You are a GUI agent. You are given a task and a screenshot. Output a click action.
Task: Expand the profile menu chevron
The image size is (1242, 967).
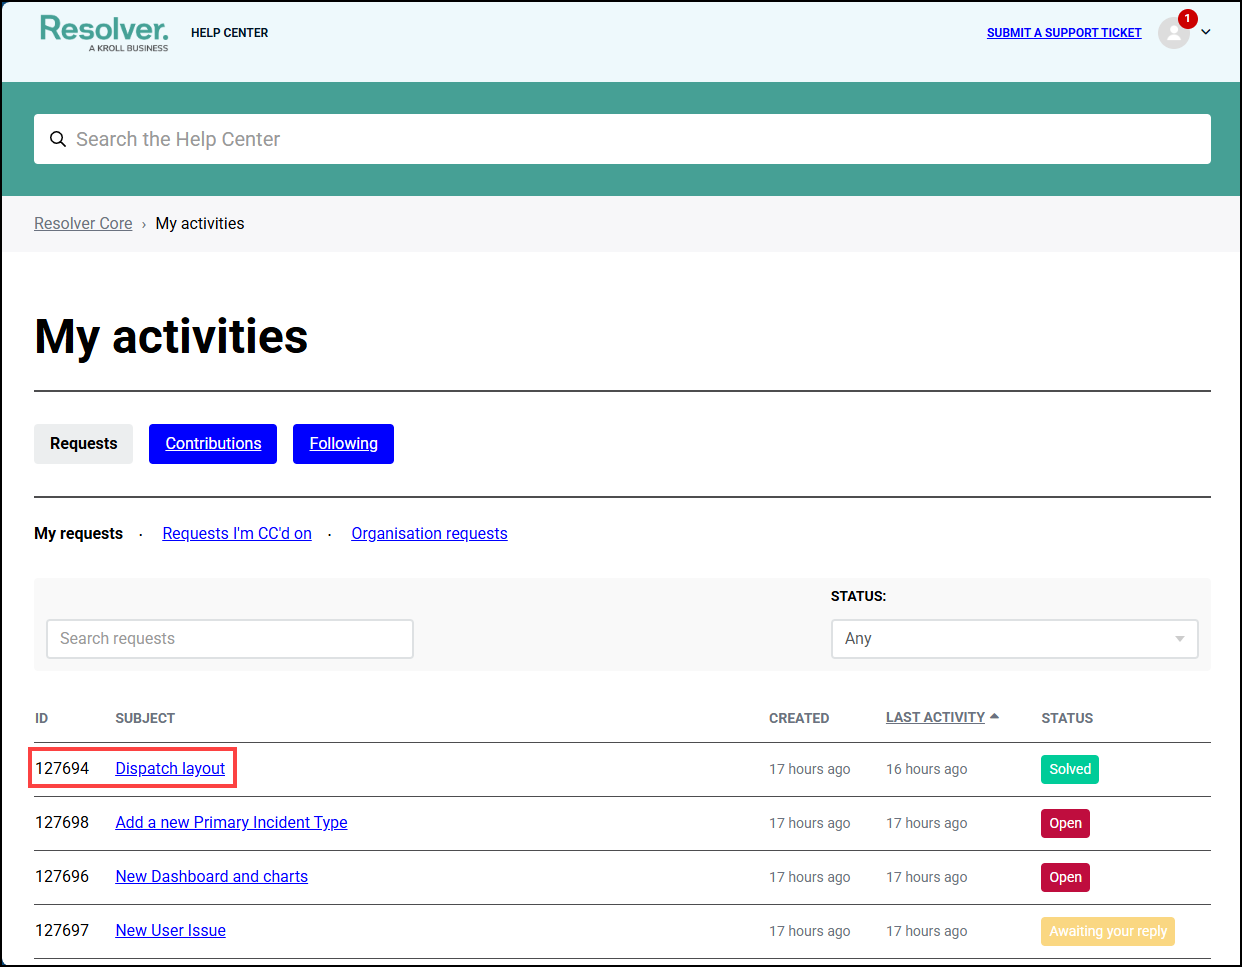click(1206, 32)
